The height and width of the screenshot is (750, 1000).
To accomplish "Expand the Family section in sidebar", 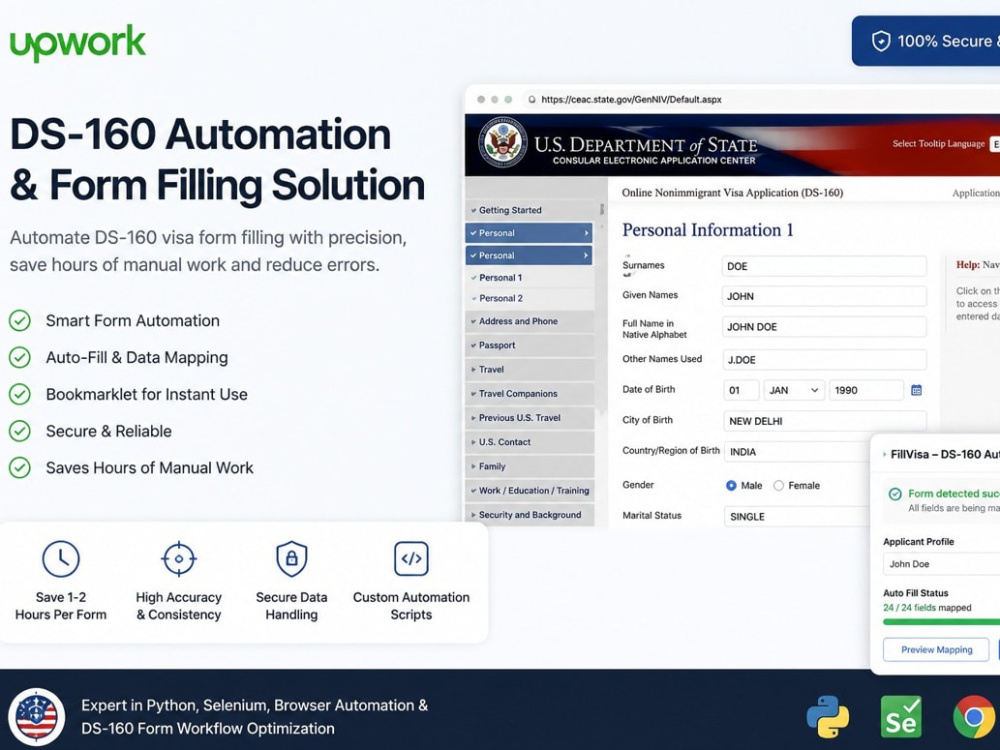I will pos(530,466).
